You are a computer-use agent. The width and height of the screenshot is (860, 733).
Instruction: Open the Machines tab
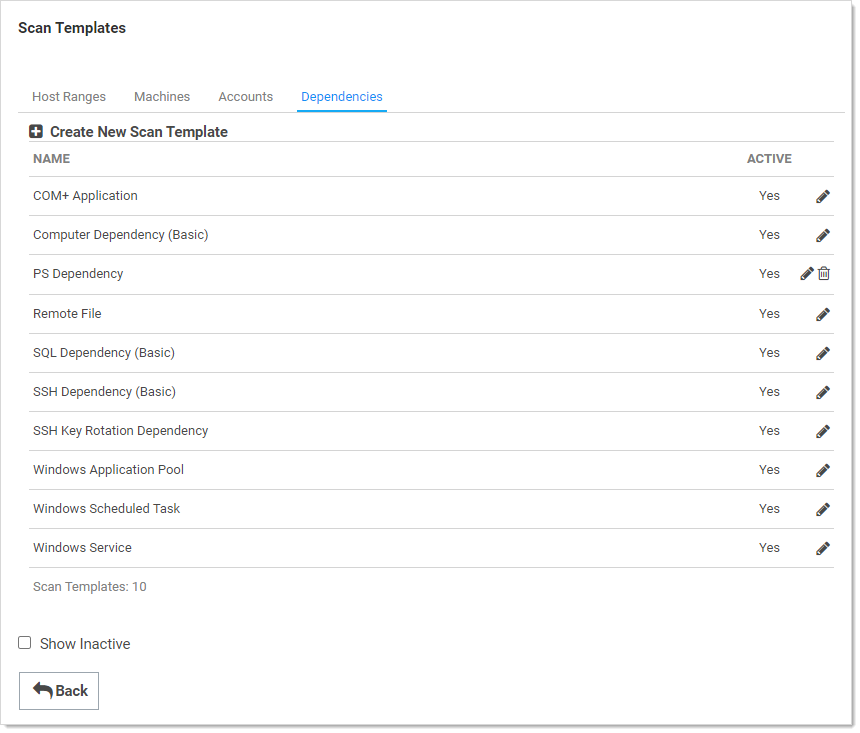pyautogui.click(x=162, y=97)
